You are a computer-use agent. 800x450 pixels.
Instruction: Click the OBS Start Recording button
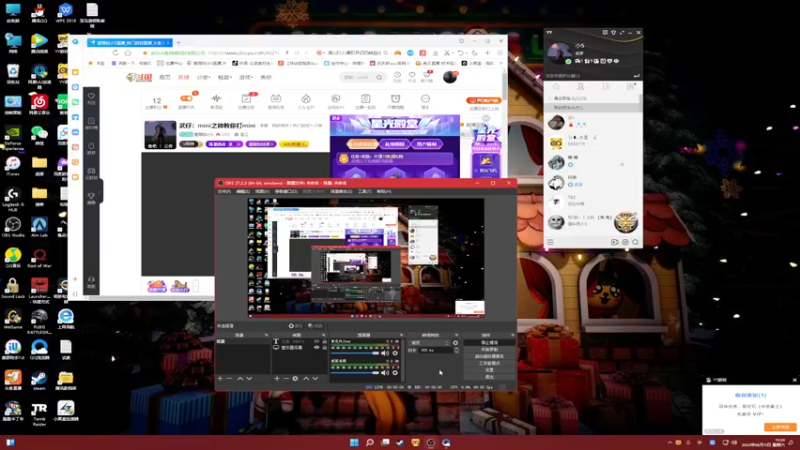pyautogui.click(x=489, y=349)
